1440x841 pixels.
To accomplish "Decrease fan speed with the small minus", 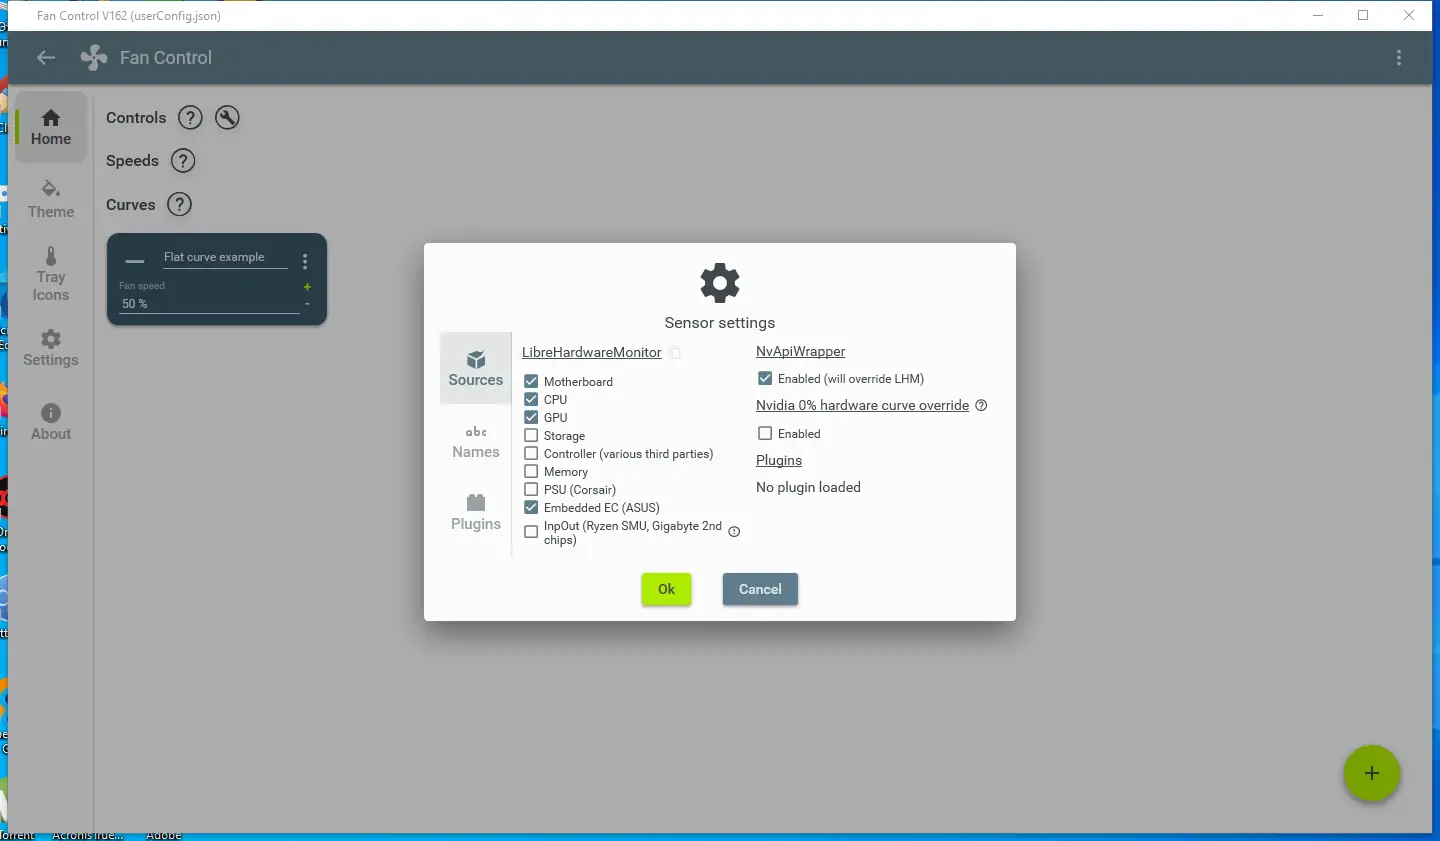I will pos(307,303).
